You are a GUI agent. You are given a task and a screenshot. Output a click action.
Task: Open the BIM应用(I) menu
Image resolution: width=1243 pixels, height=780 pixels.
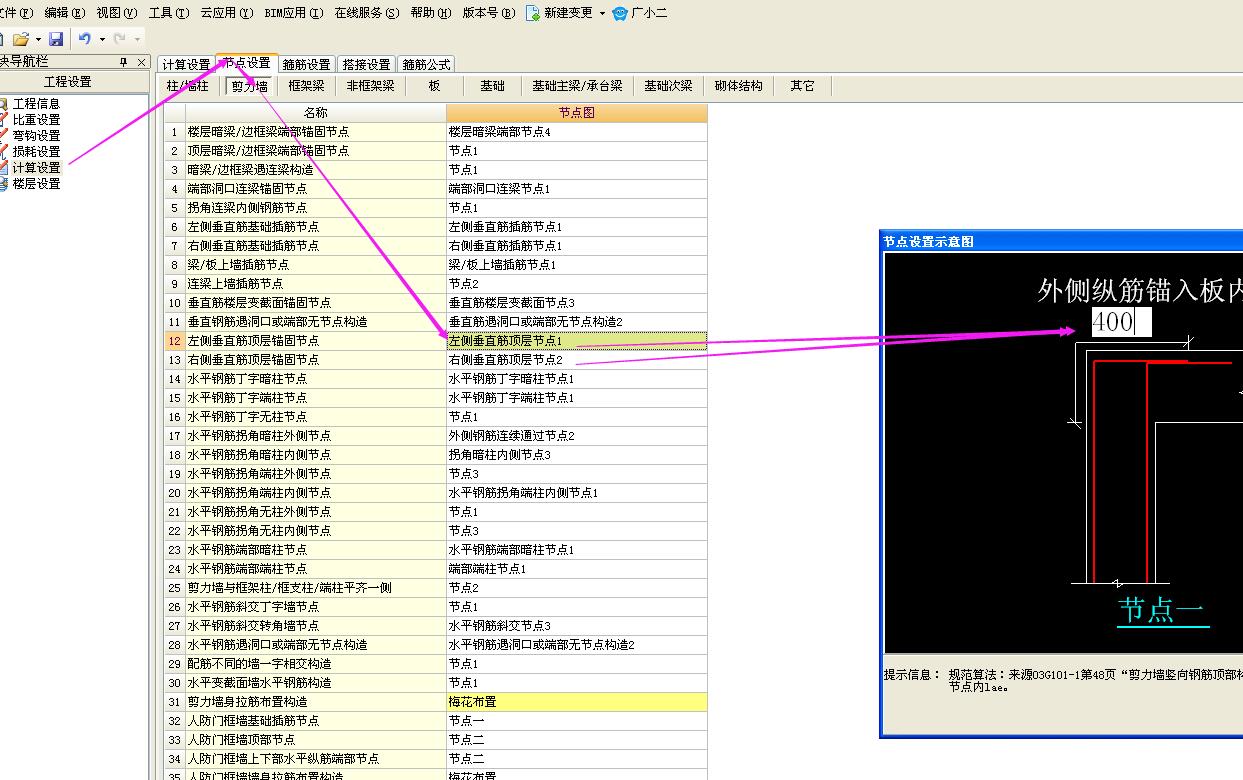[x=294, y=13]
